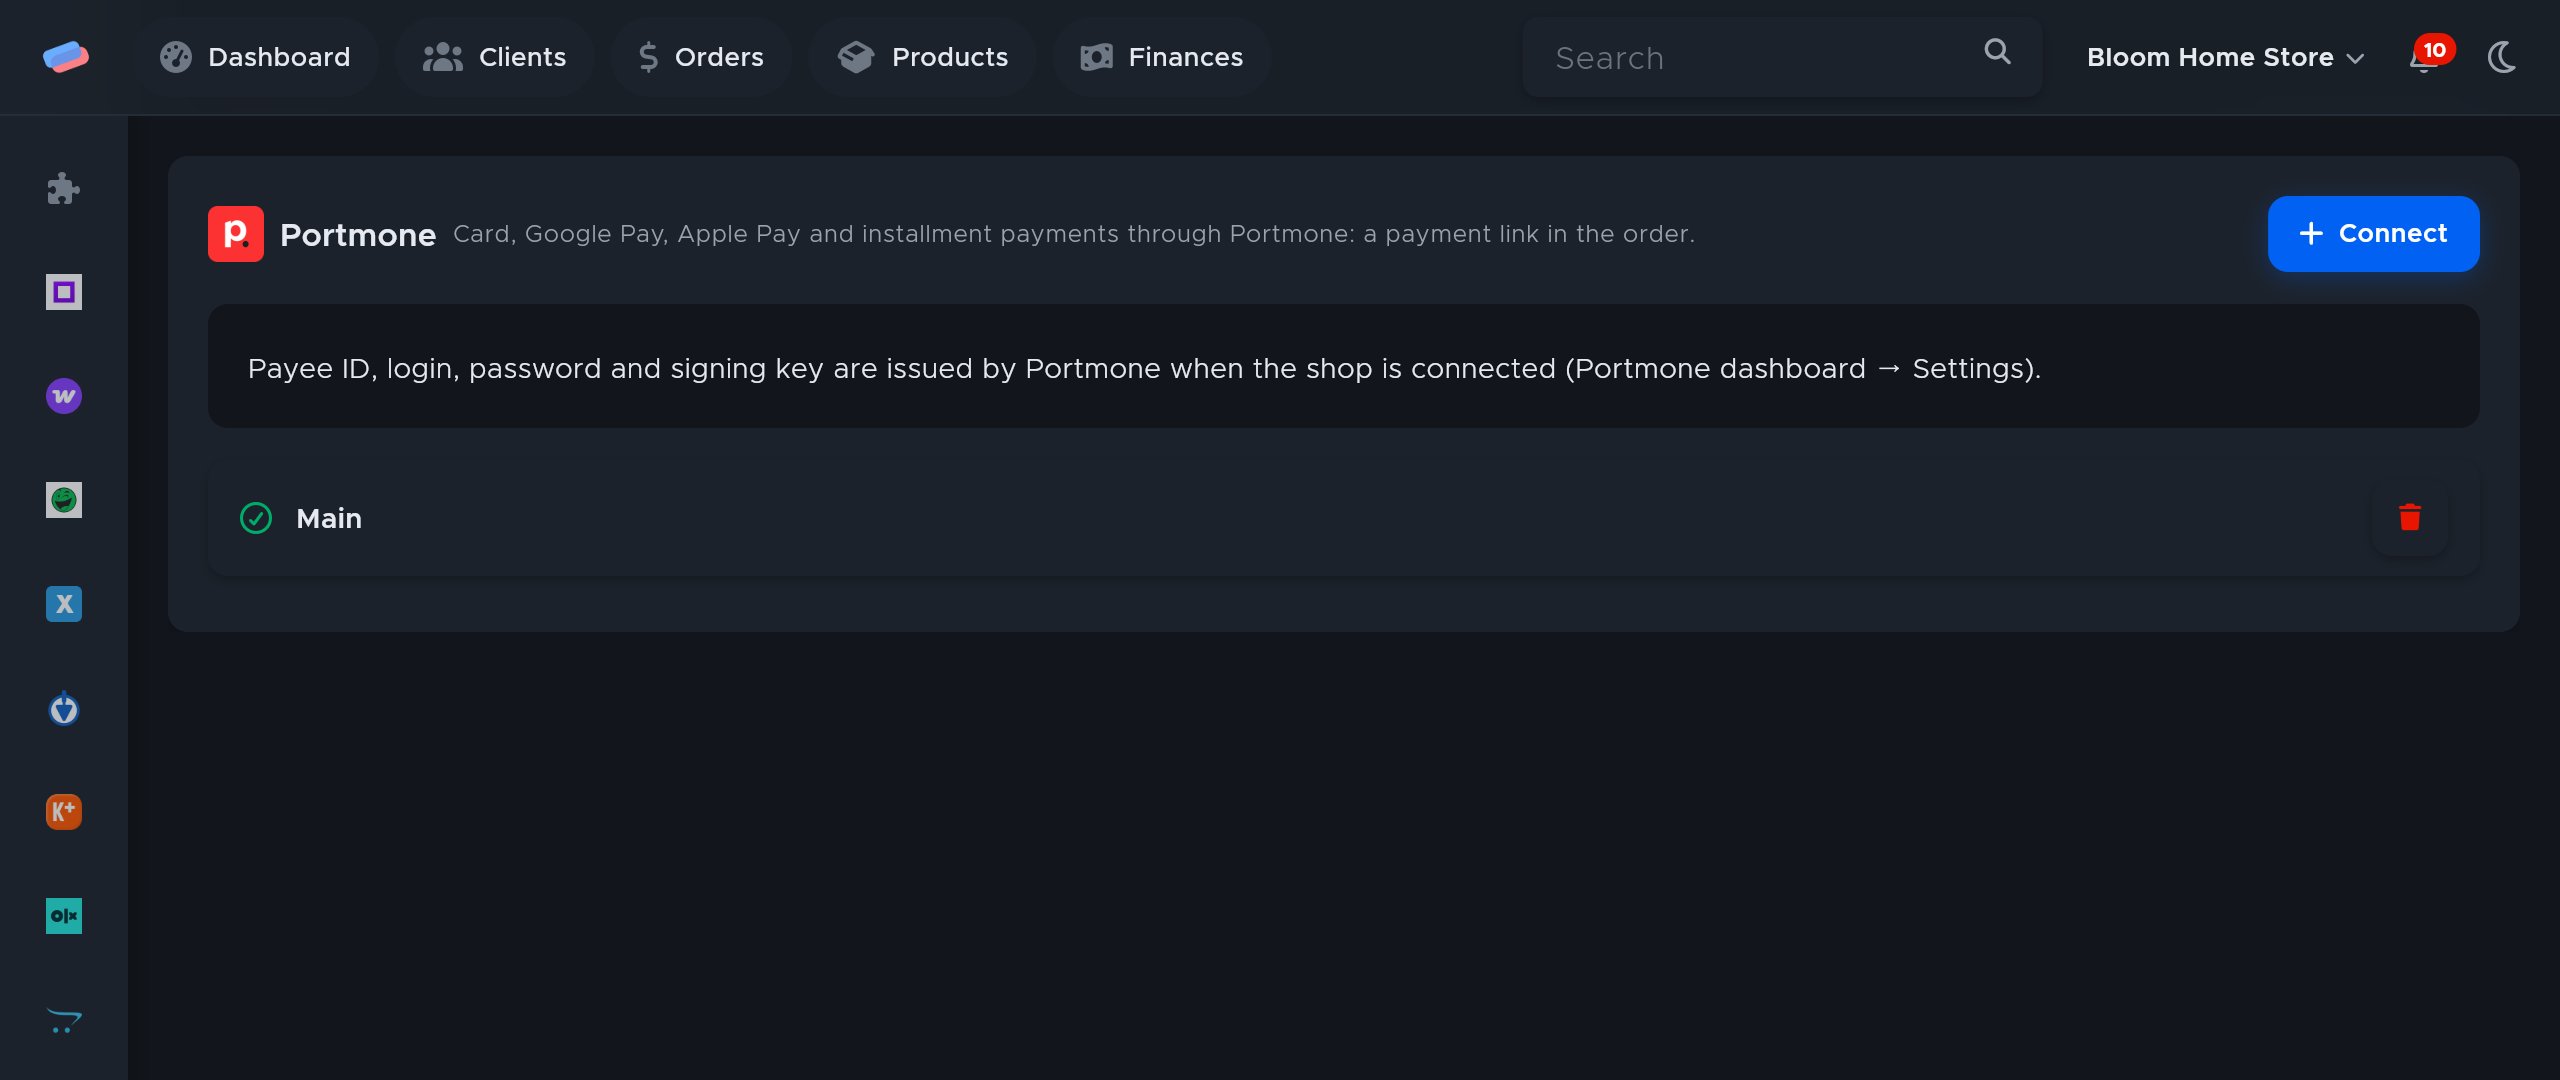Open the puzzle-piece integrations icon in sidebar
Image resolution: width=2560 pixels, height=1080 pixels.
[x=64, y=189]
